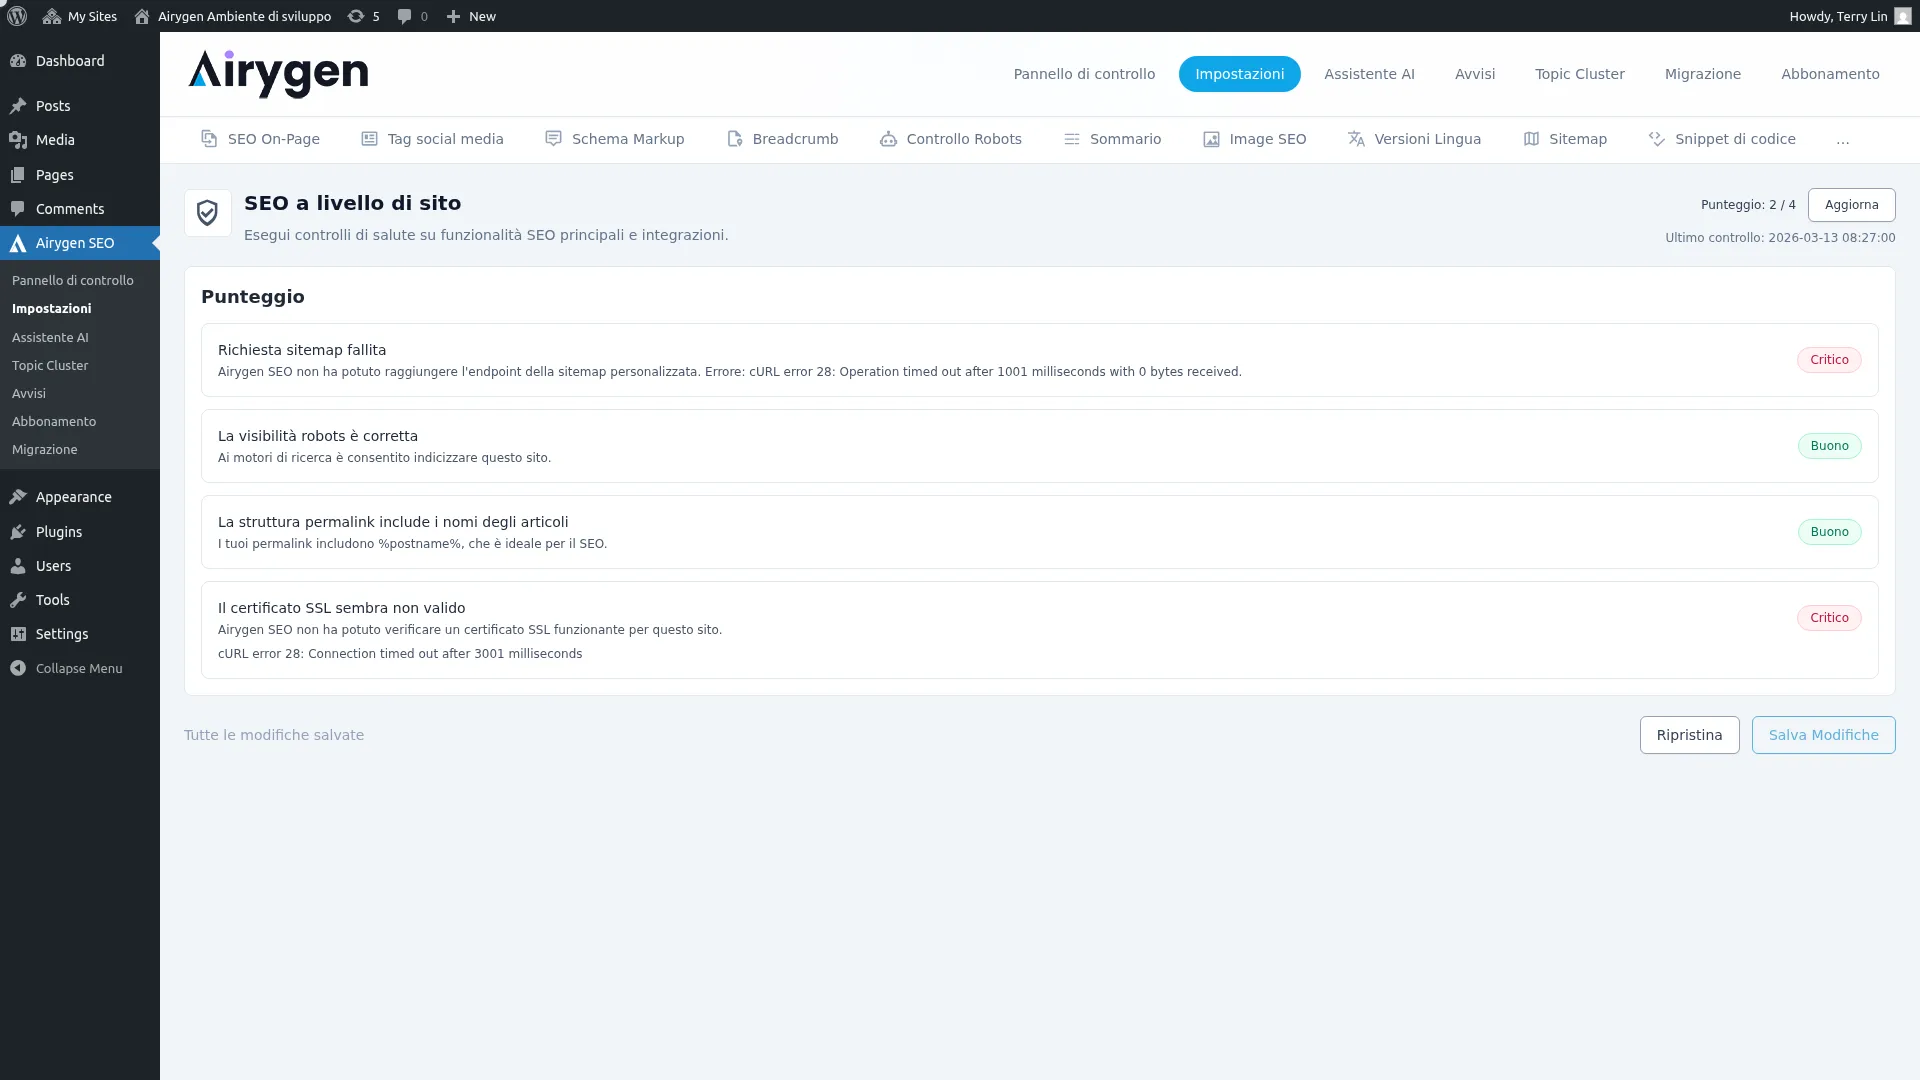The image size is (1920, 1080).
Task: Select the Impostazioni header tab
Action: click(x=1240, y=74)
